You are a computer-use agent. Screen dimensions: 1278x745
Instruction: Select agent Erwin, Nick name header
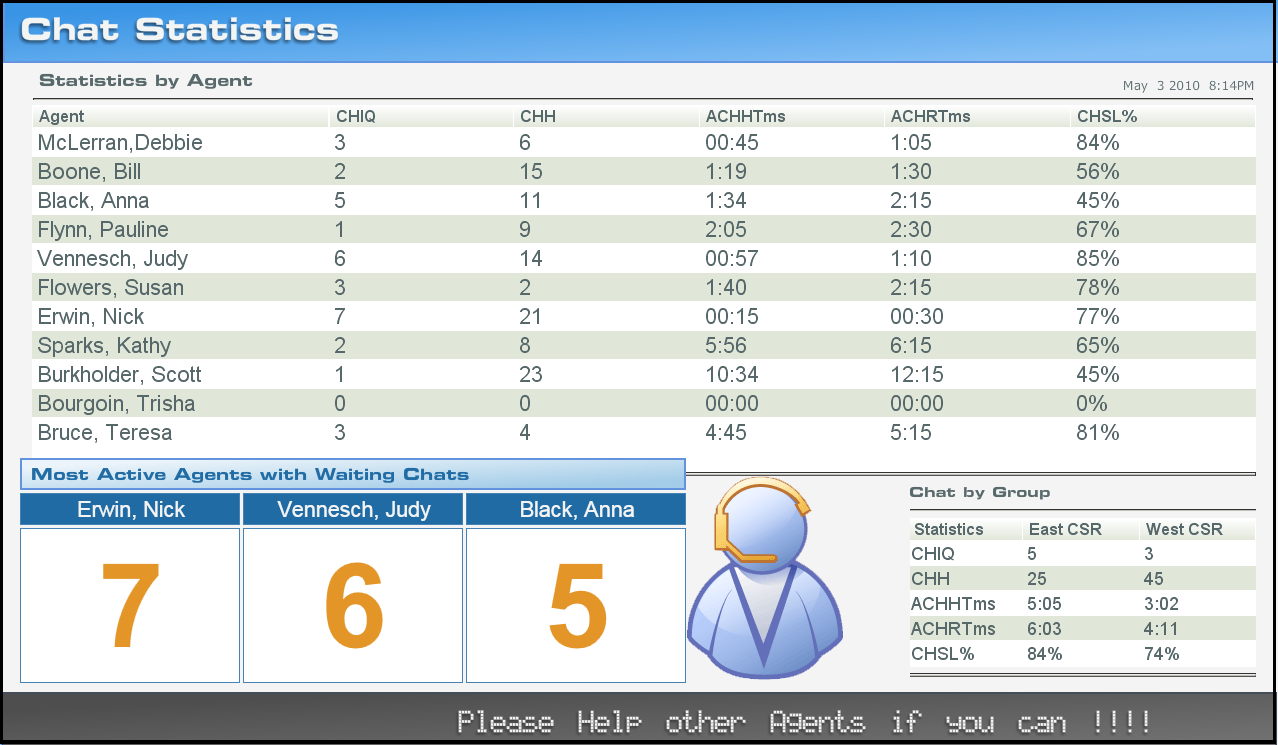(129, 510)
